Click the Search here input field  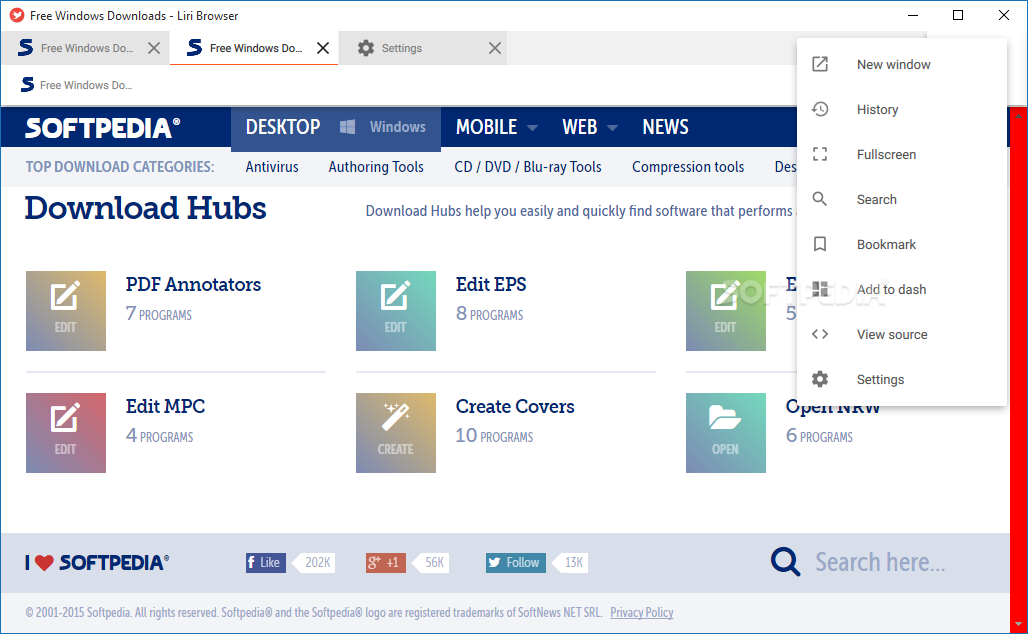[880, 562]
